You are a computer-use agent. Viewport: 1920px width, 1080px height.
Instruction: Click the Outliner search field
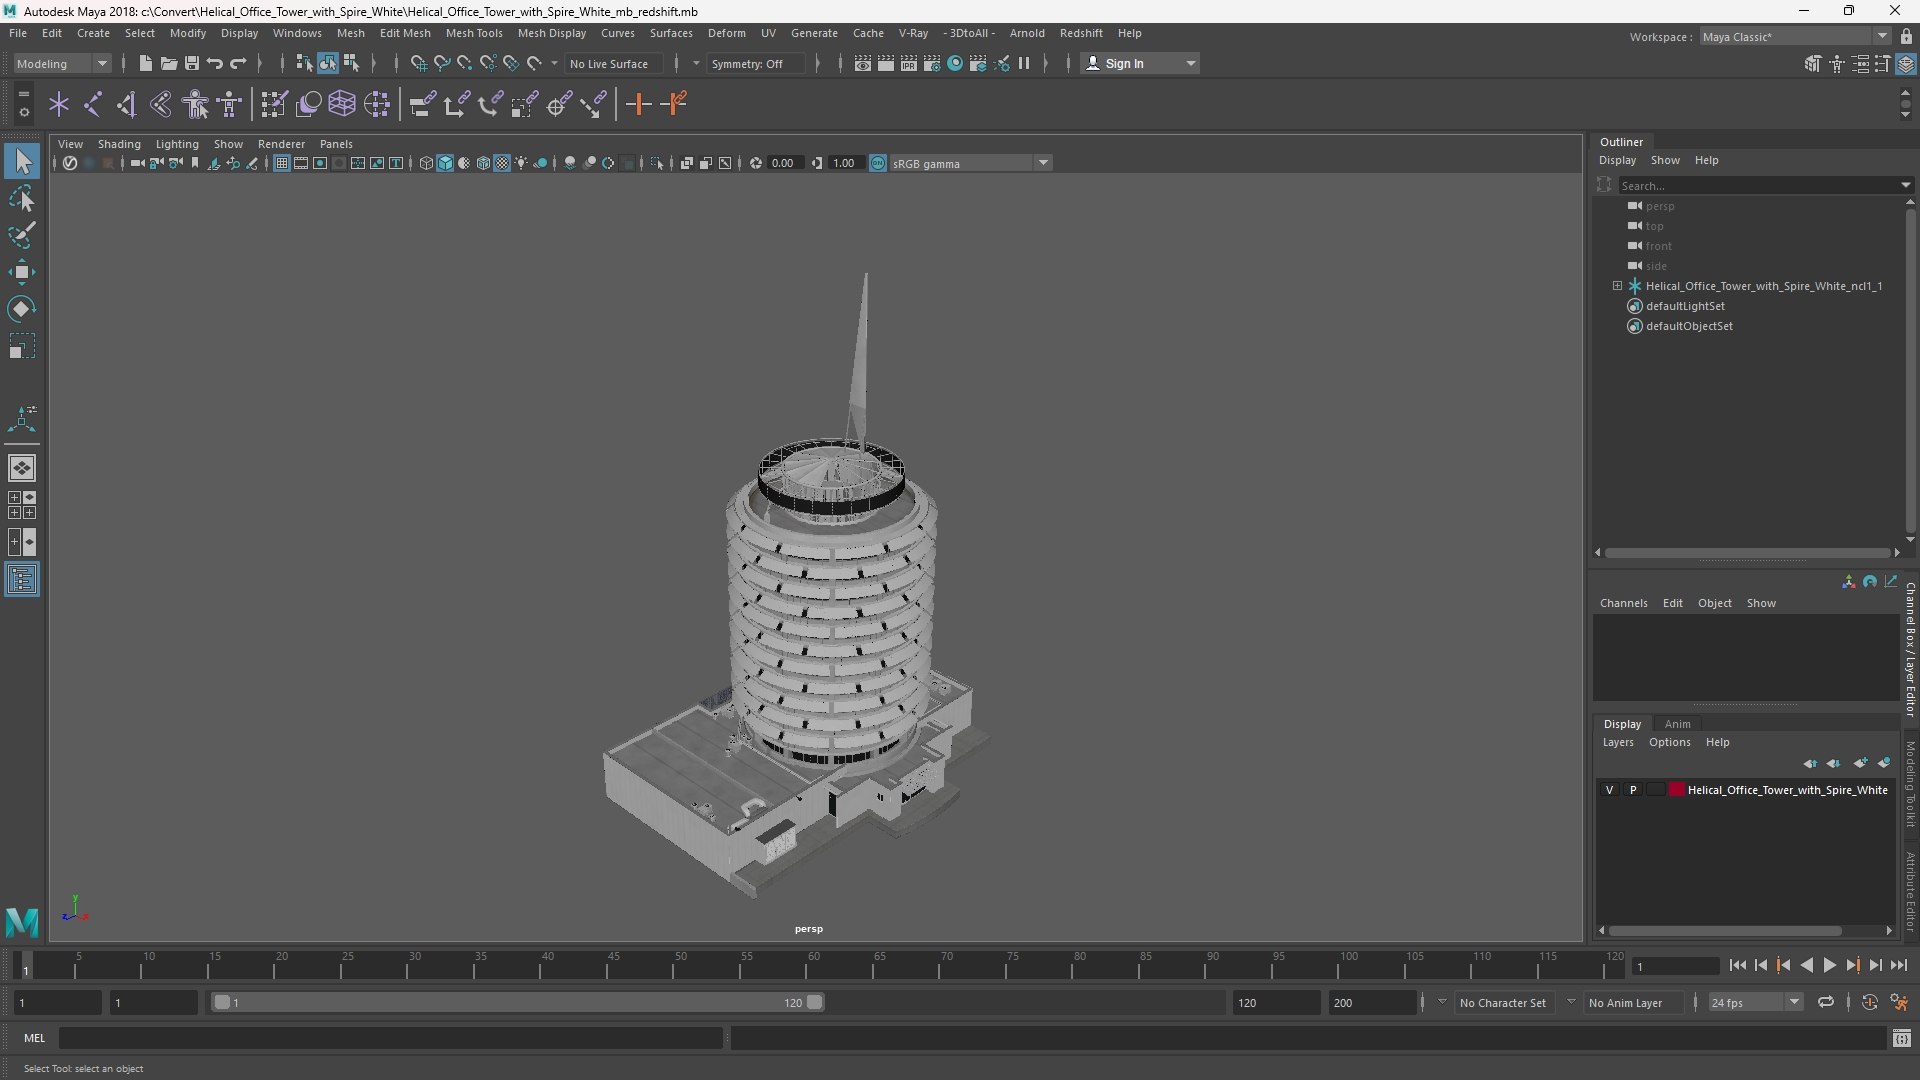pyautogui.click(x=1763, y=185)
